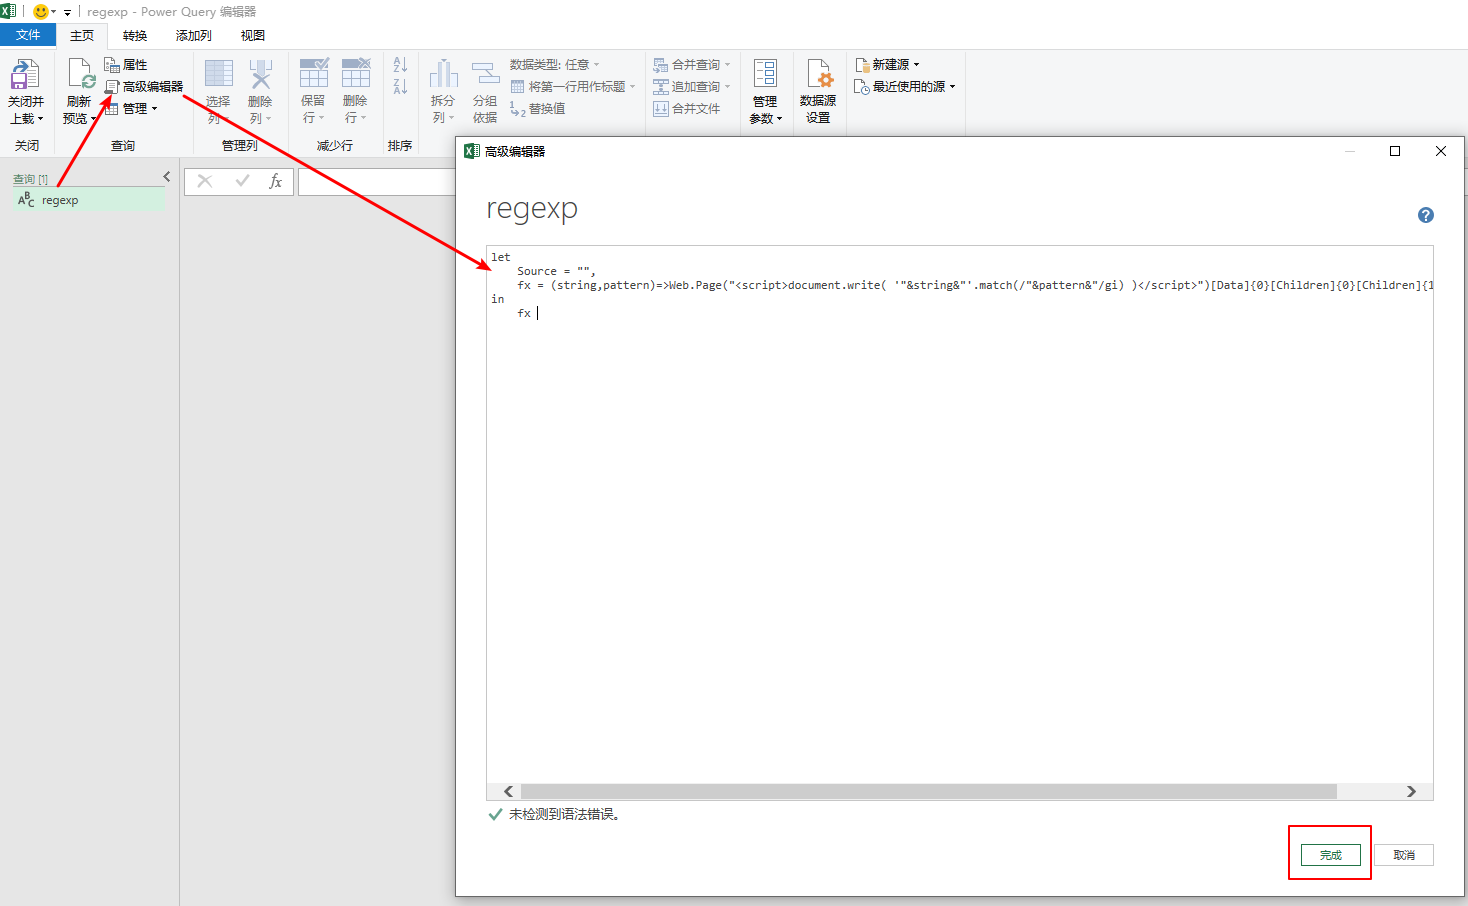Click the Split Column (拆分列) icon
This screenshot has height=906, width=1468.
pyautogui.click(x=443, y=74)
